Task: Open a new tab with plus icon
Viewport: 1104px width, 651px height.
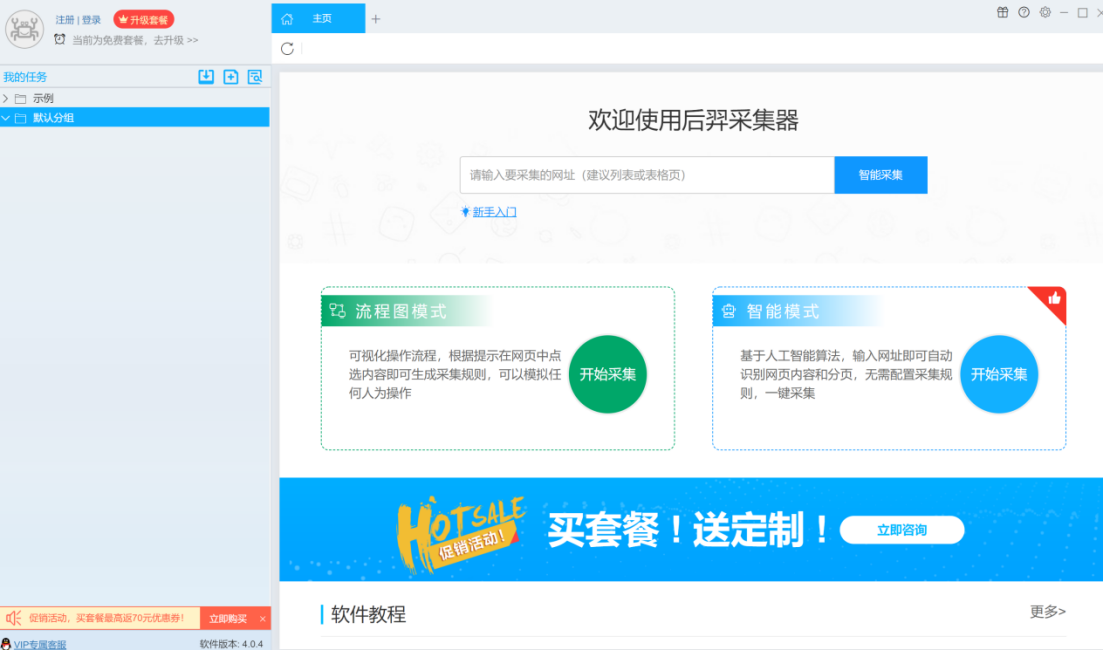Action: 376,19
